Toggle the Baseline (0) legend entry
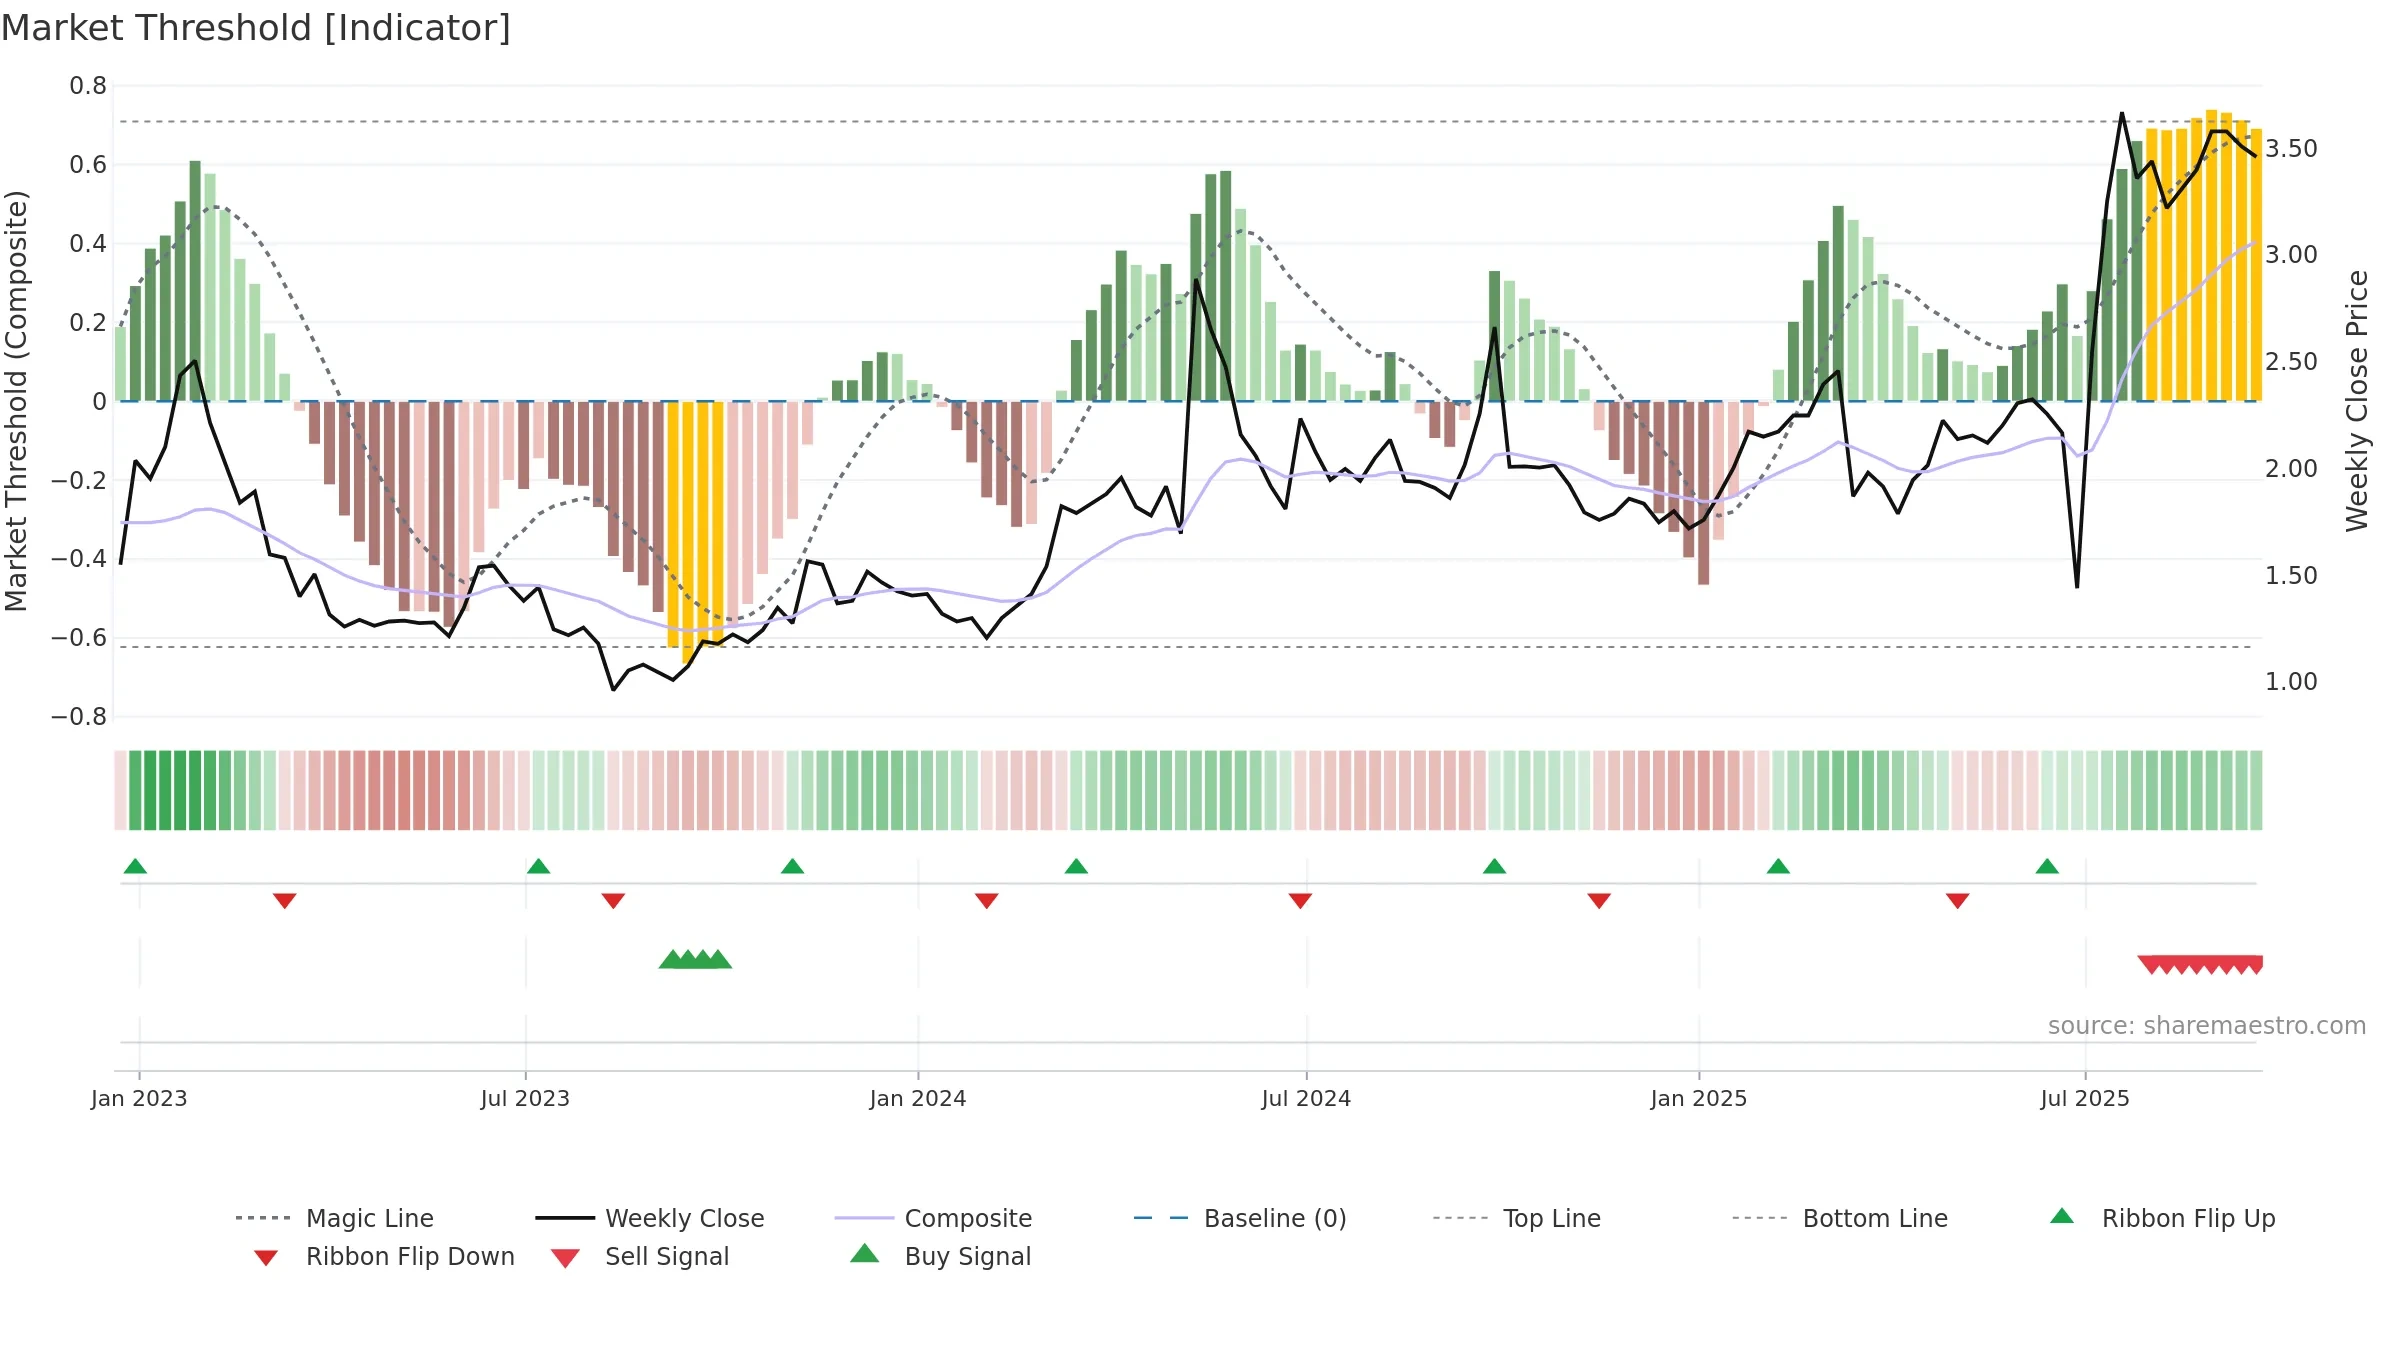 coord(1240,1218)
